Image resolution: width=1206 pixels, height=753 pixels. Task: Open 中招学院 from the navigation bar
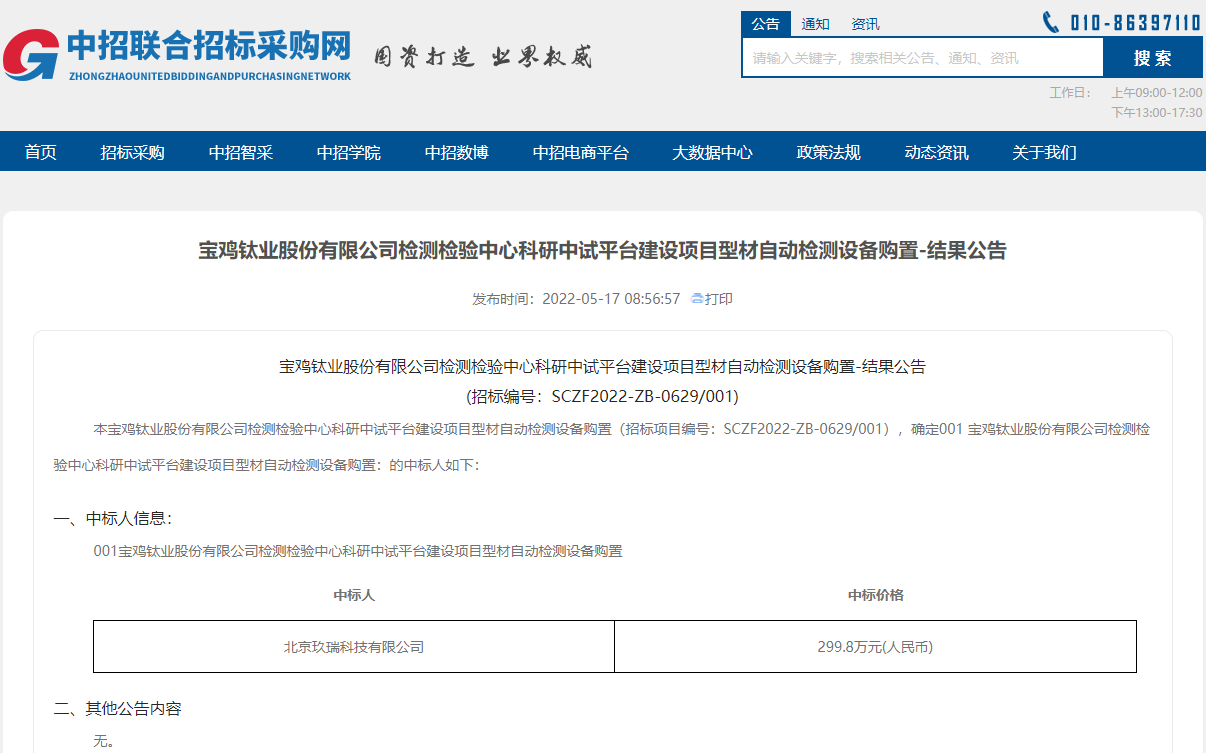348,152
